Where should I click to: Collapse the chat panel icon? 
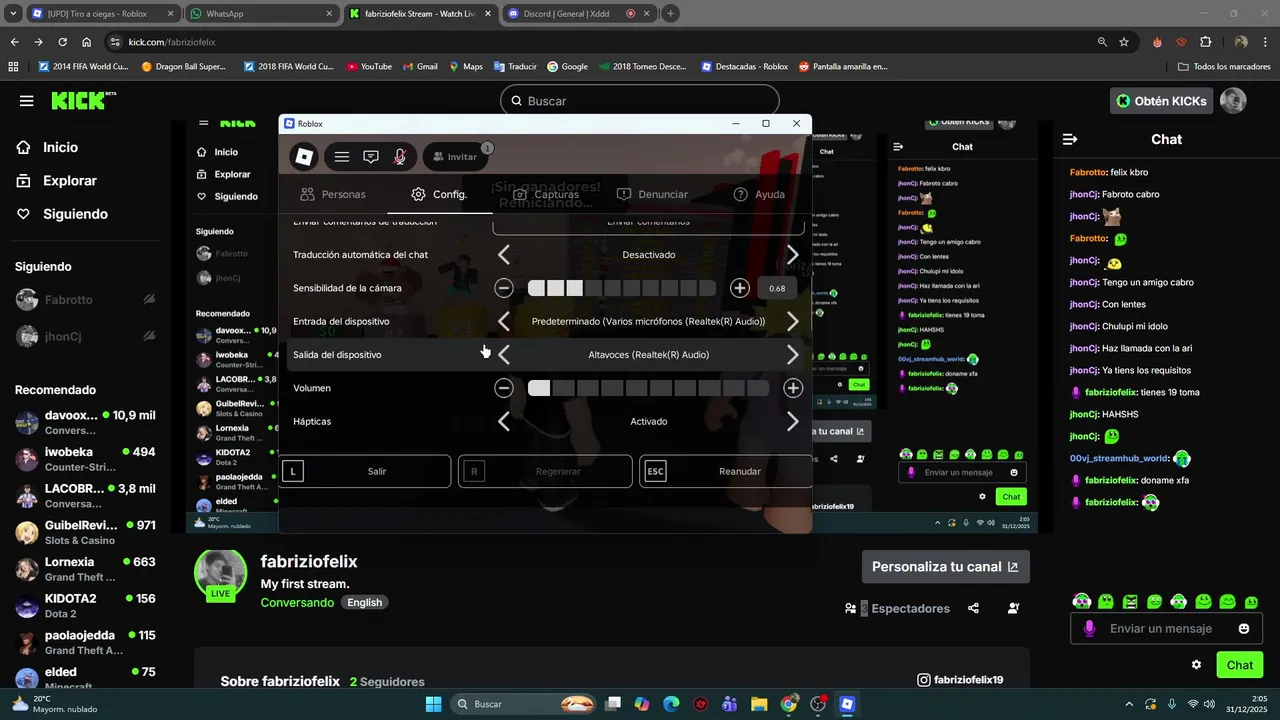[x=1070, y=139]
